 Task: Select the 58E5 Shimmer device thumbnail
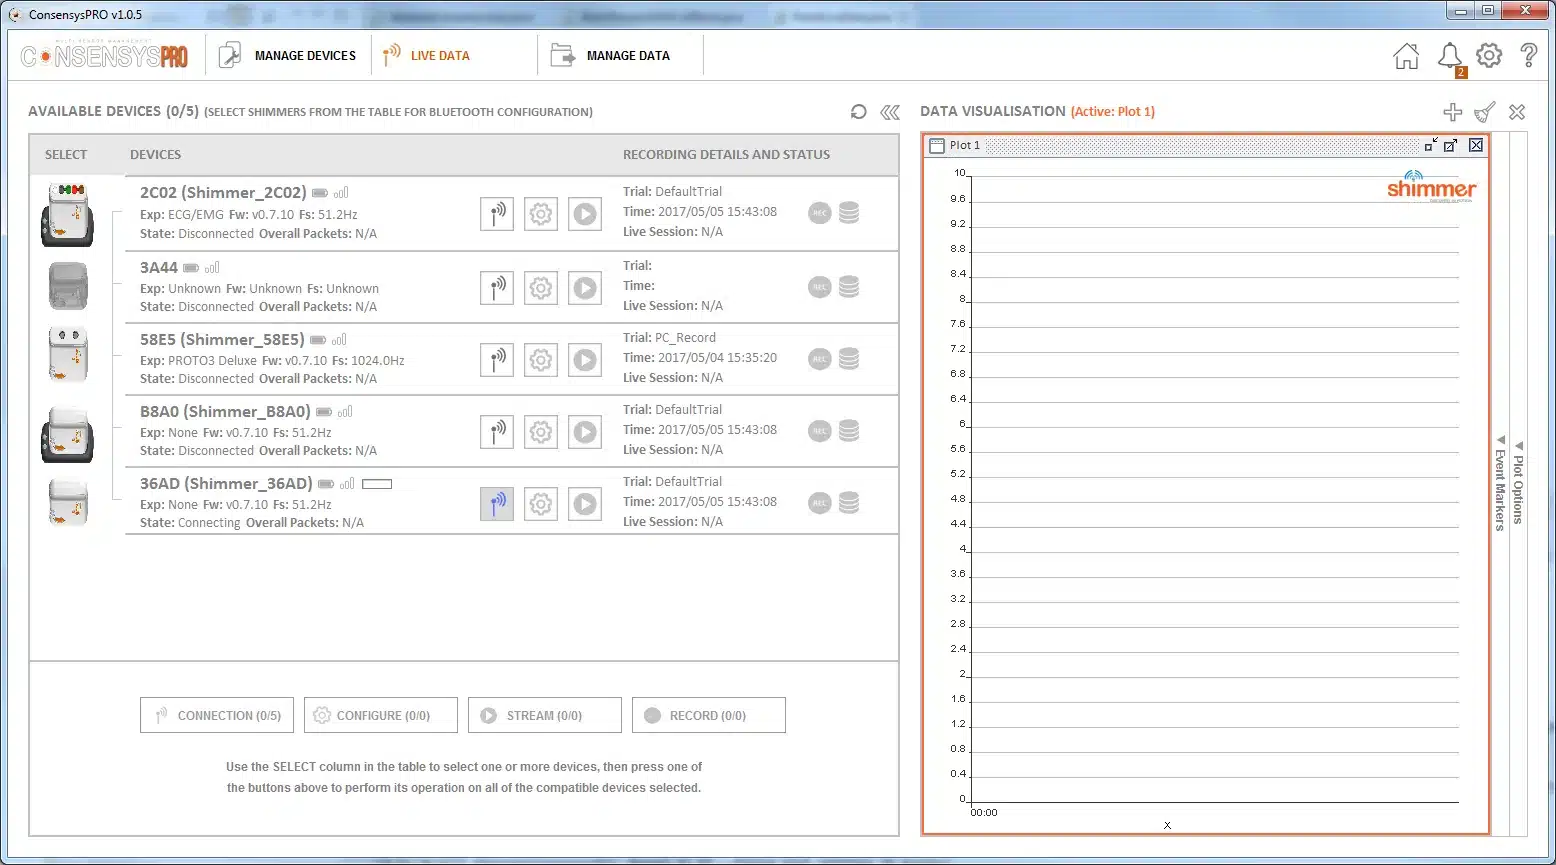coord(68,354)
